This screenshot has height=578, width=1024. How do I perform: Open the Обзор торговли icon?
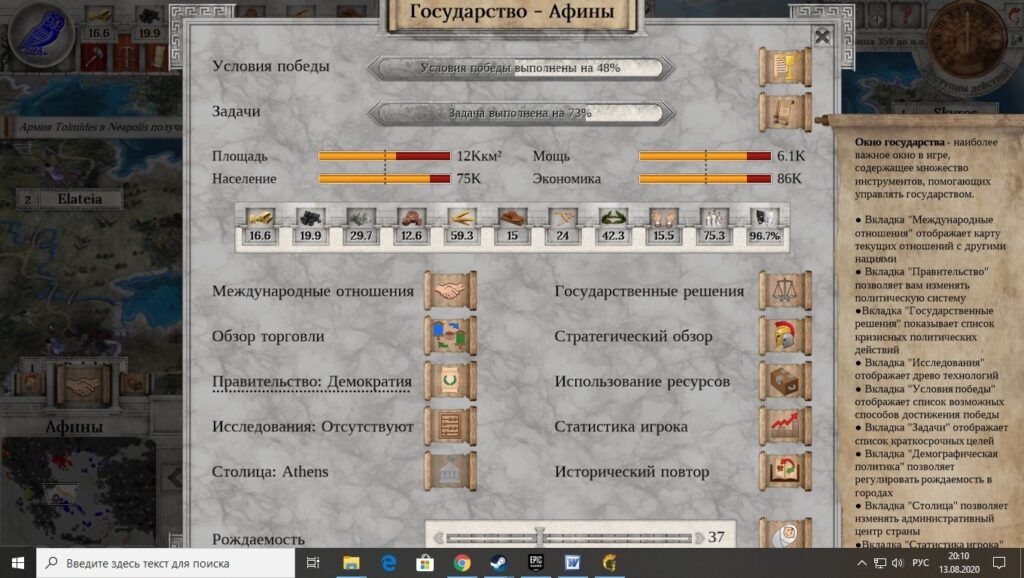pyautogui.click(x=450, y=336)
